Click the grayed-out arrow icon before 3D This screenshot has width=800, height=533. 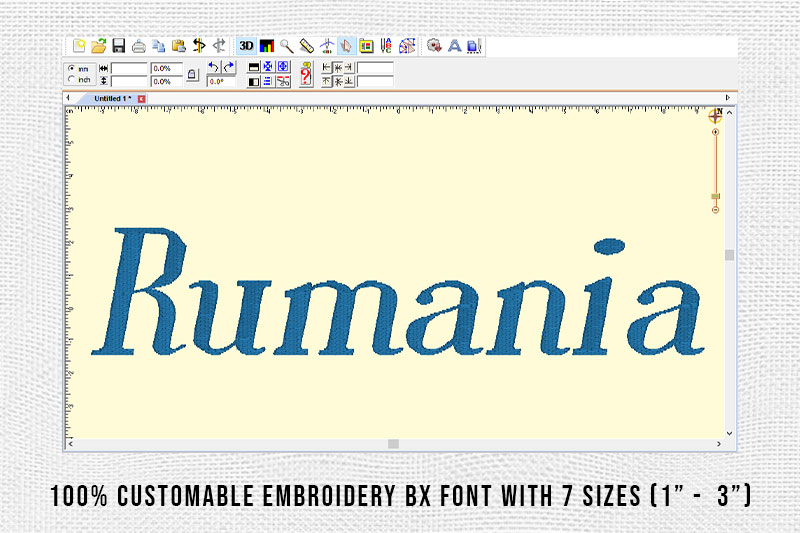219,46
